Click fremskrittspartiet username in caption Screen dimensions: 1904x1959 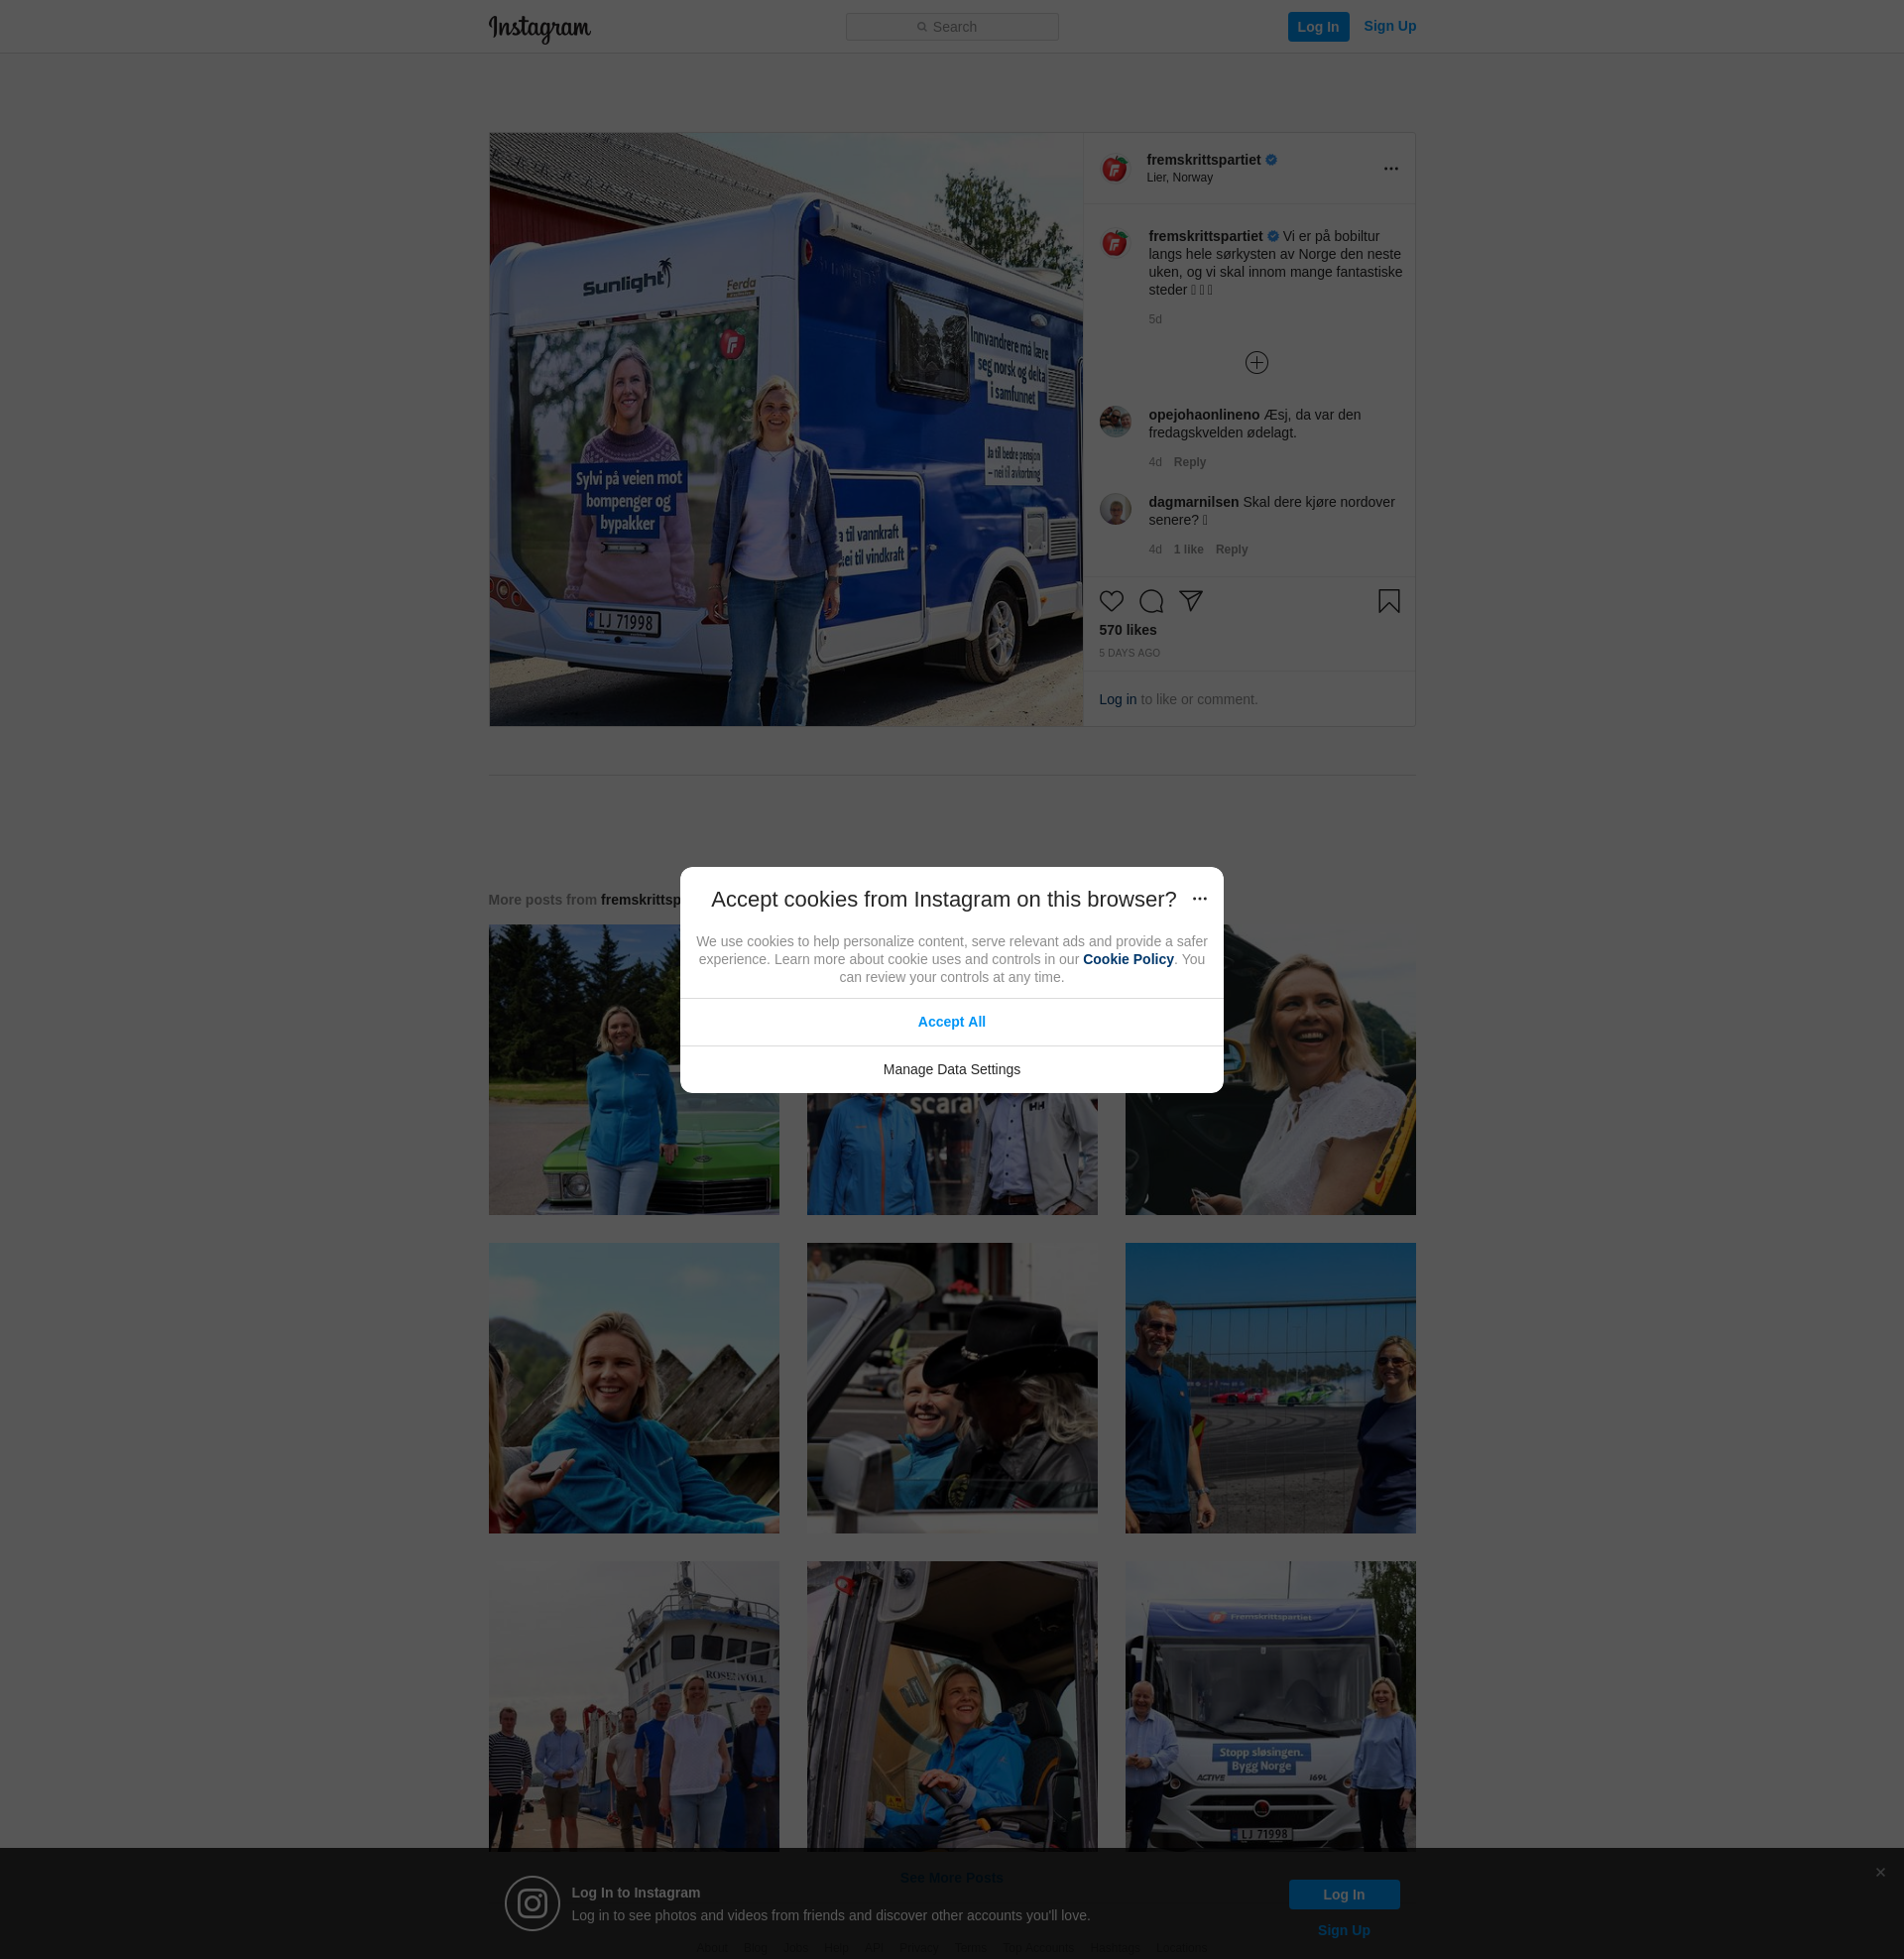point(1204,237)
